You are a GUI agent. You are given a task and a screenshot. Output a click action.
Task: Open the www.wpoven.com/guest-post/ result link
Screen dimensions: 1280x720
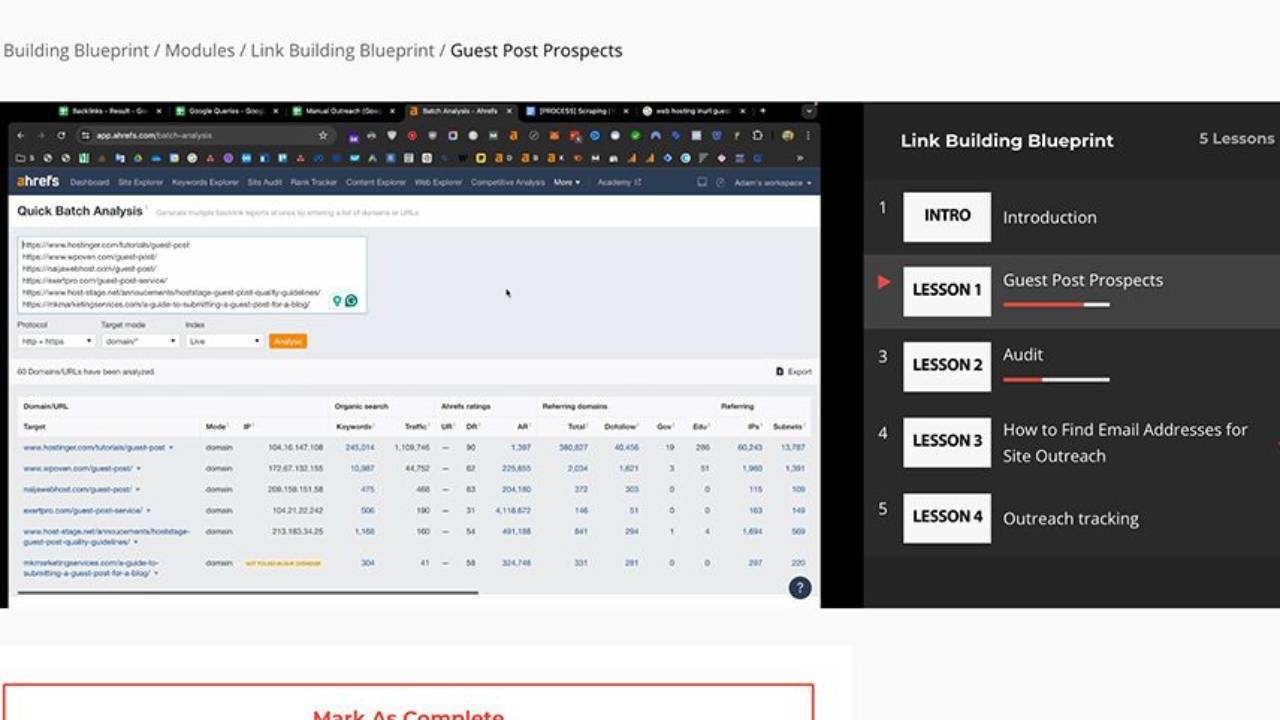point(78,468)
